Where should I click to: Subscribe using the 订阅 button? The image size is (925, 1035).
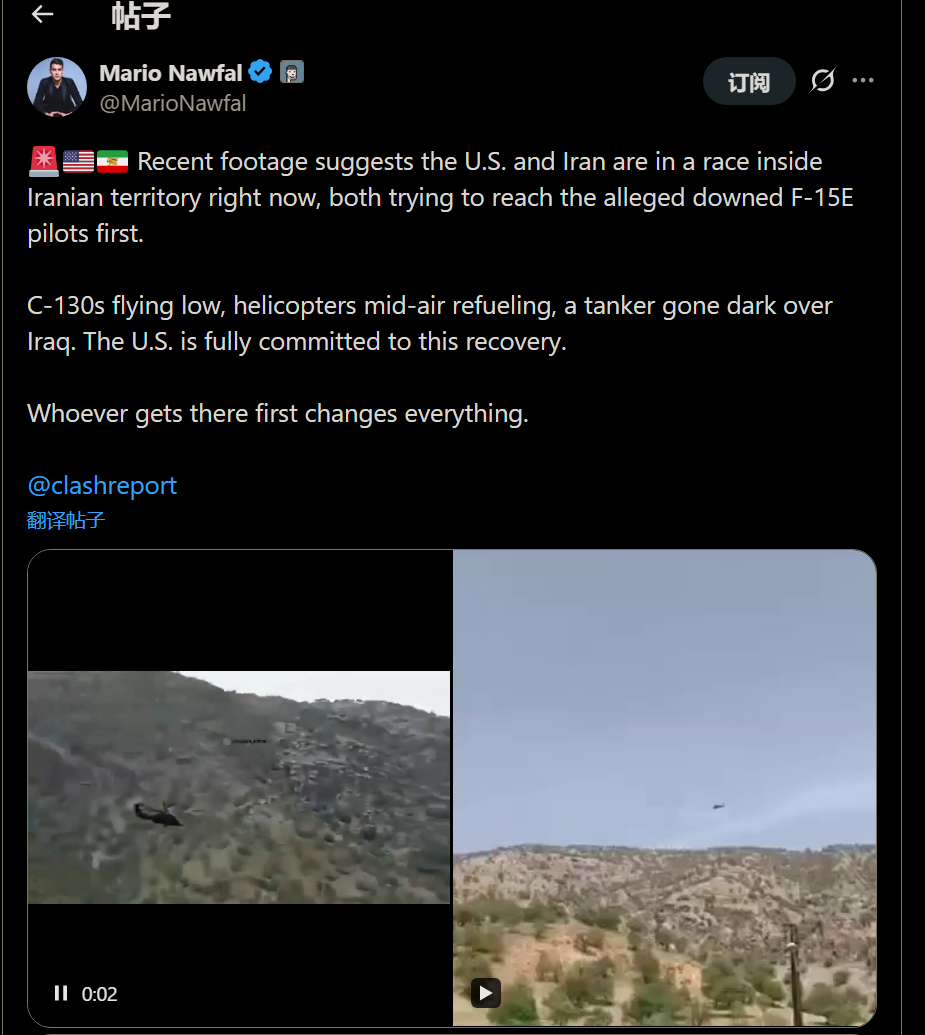[x=749, y=81]
